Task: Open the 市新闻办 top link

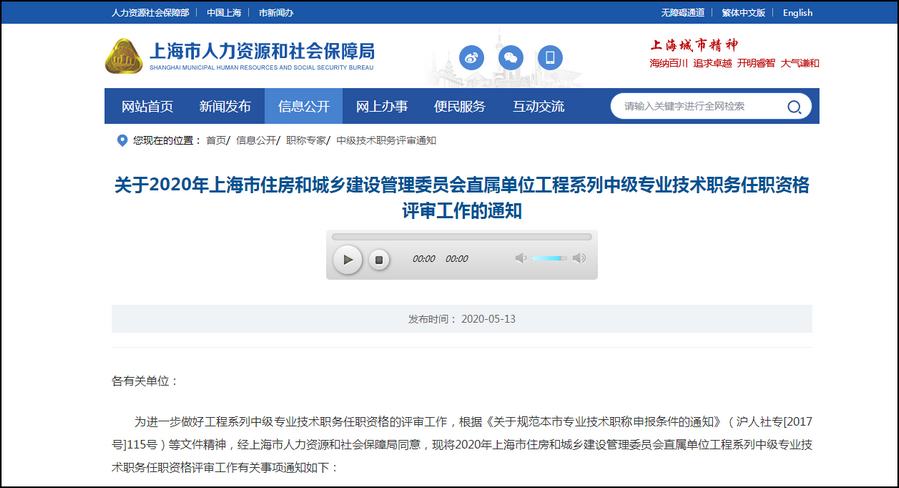Action: [x=276, y=13]
